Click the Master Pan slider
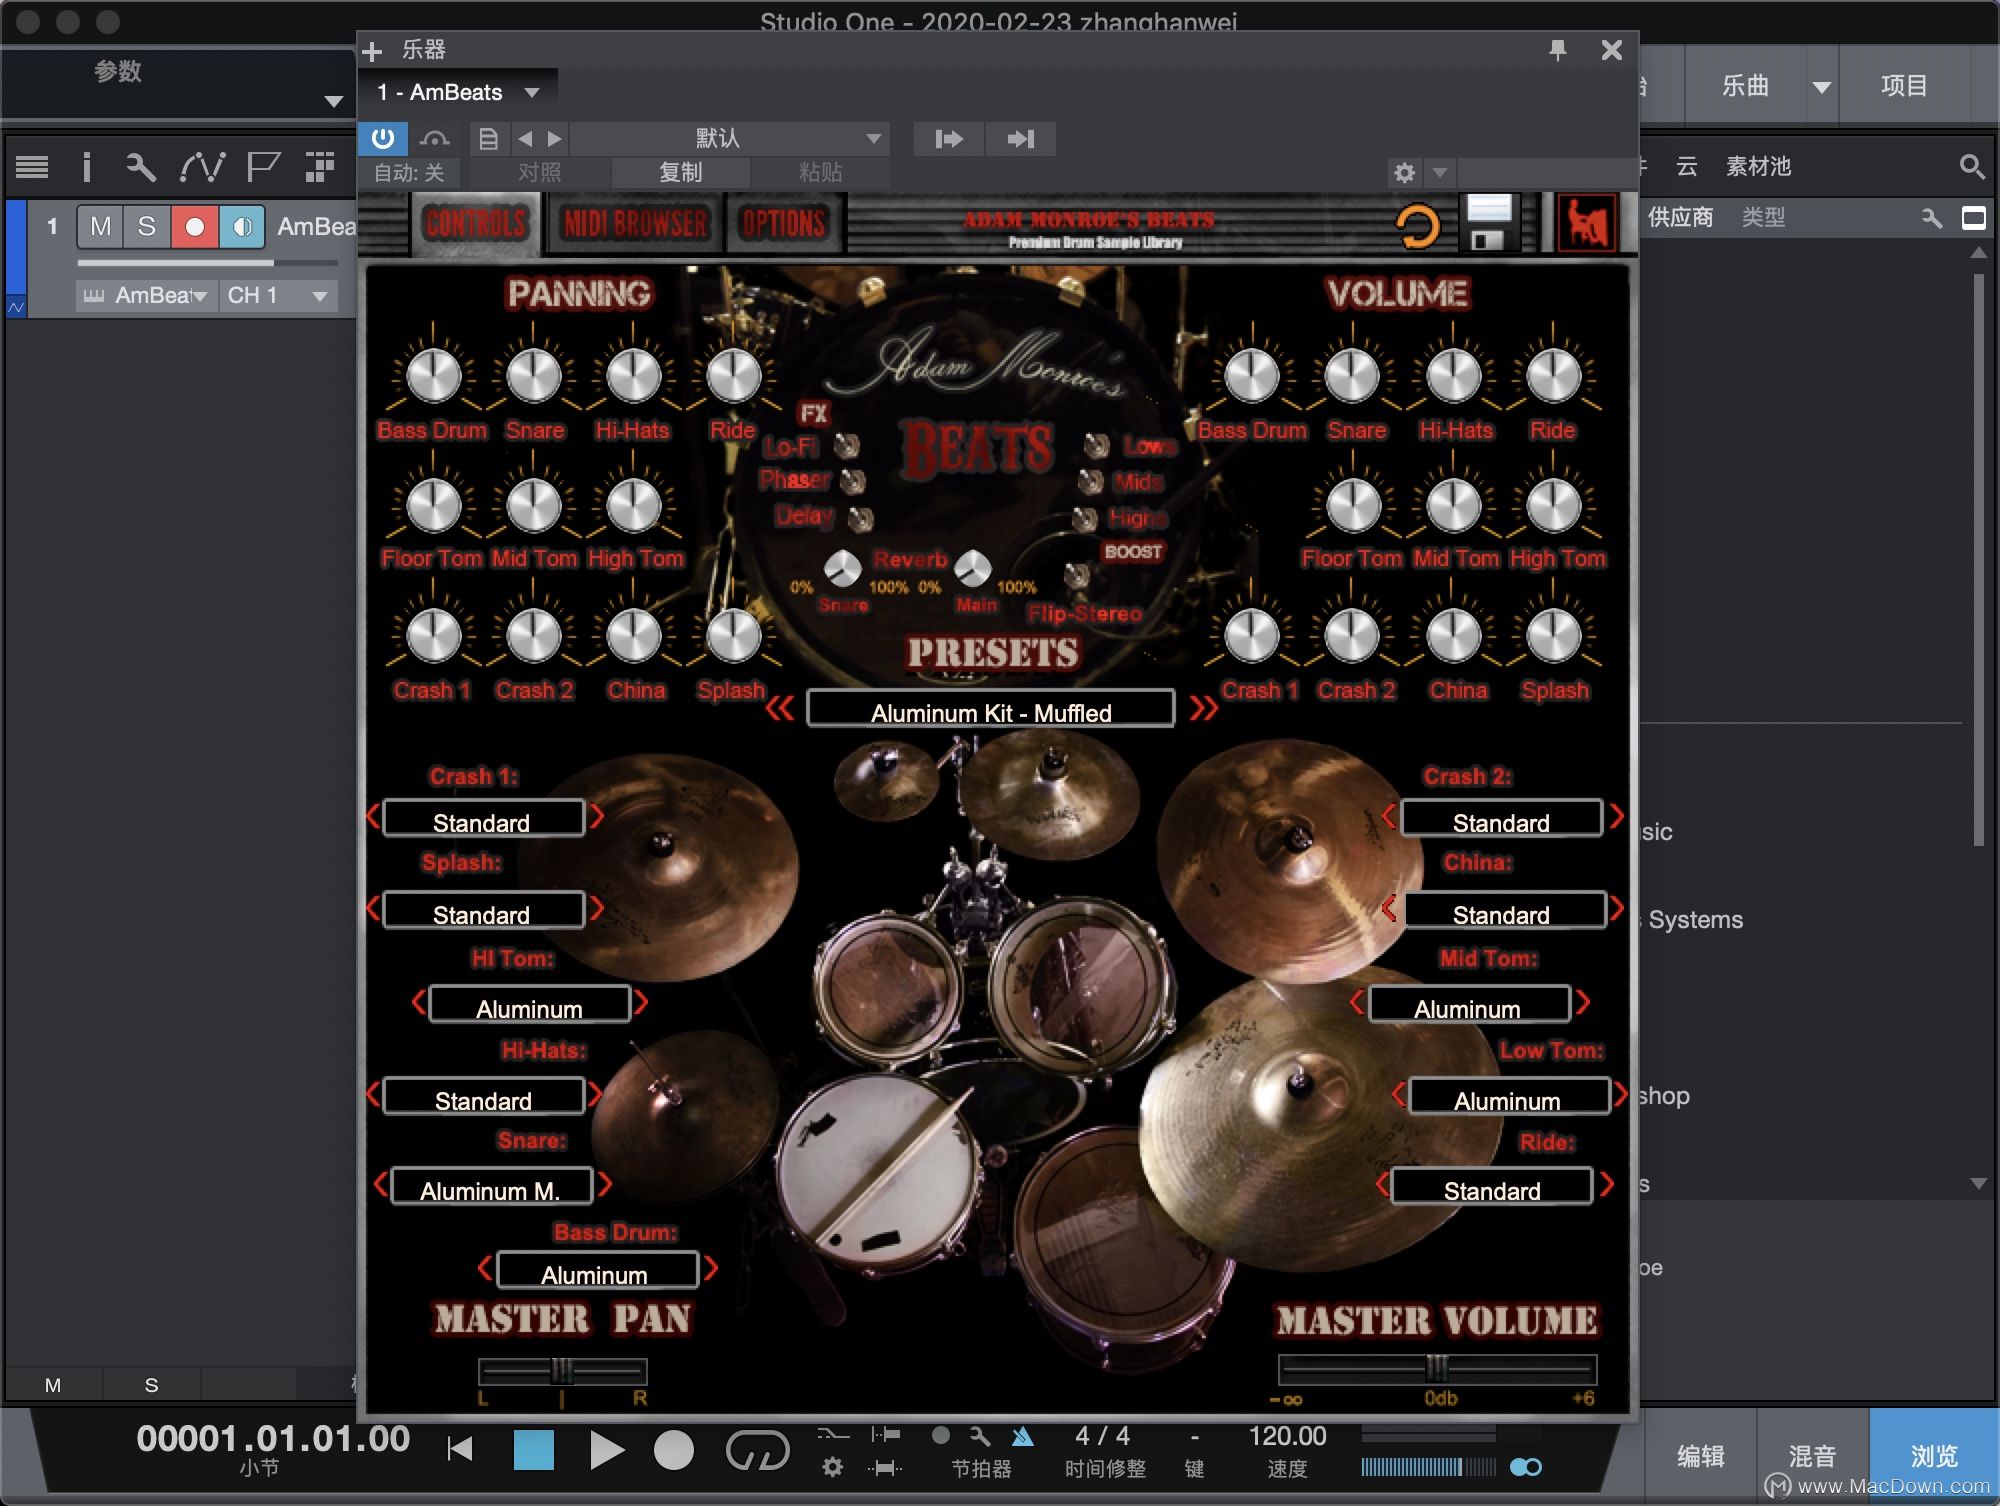 click(563, 1370)
